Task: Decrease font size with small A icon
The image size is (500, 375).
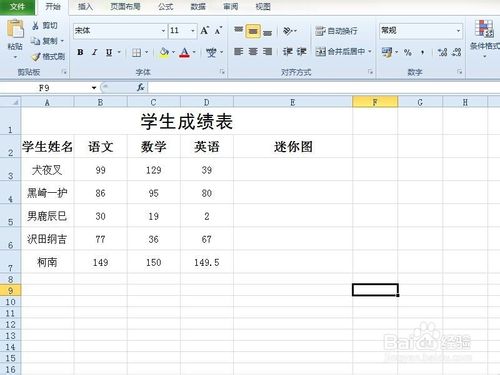Action: [218, 31]
